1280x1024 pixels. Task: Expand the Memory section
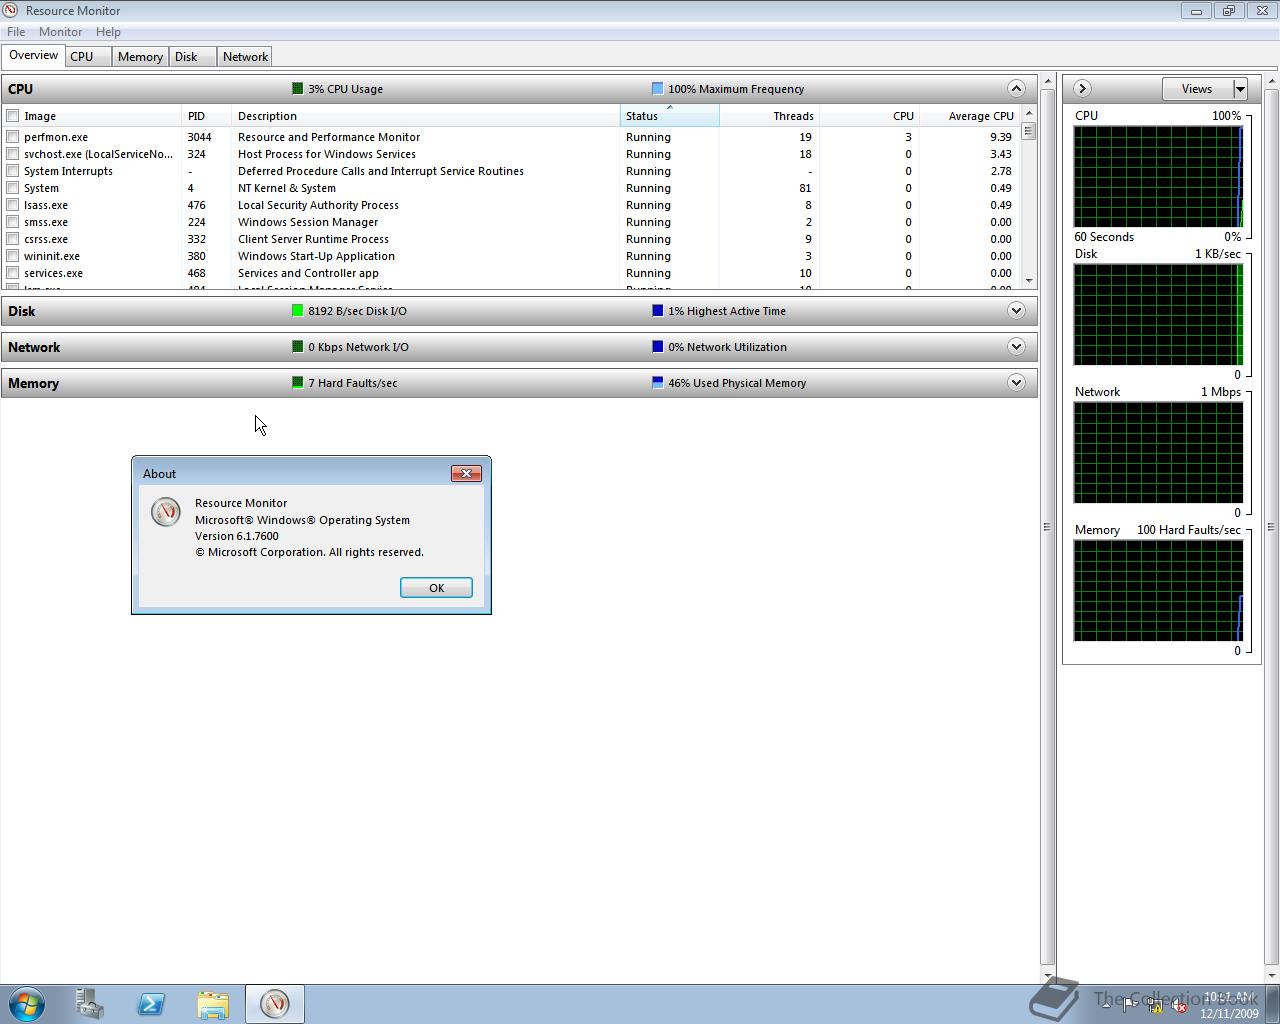1016,382
